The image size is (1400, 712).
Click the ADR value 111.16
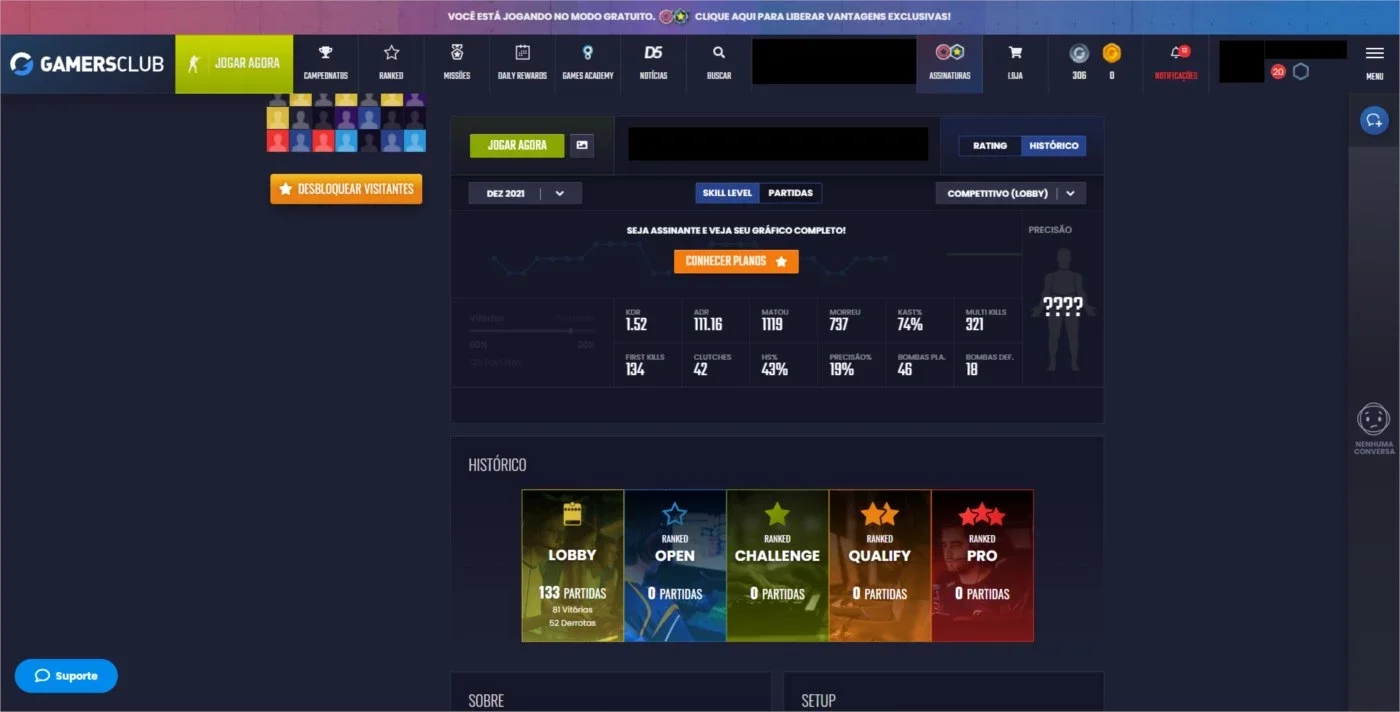click(708, 324)
